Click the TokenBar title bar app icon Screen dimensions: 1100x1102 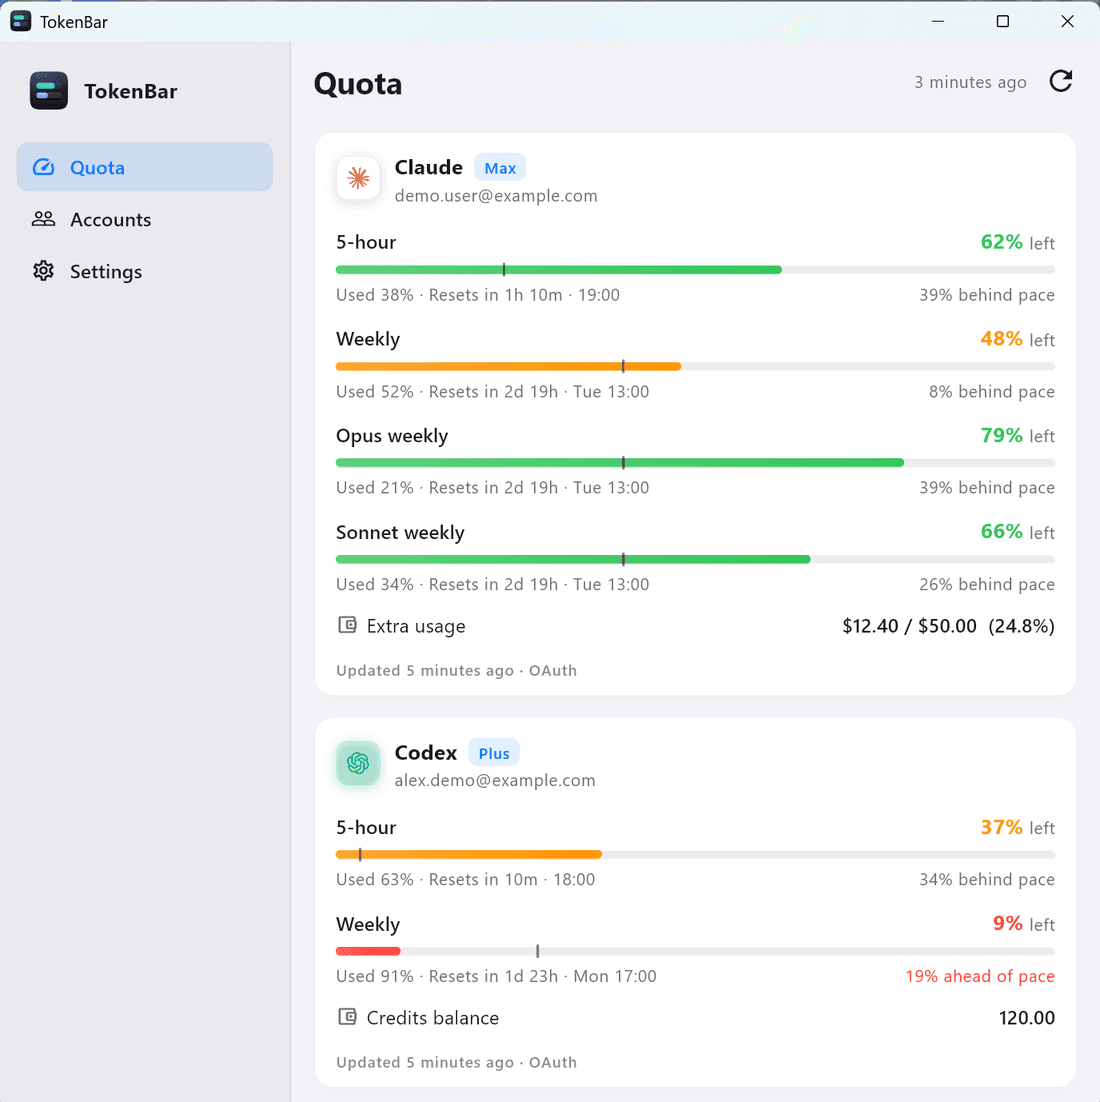point(20,21)
